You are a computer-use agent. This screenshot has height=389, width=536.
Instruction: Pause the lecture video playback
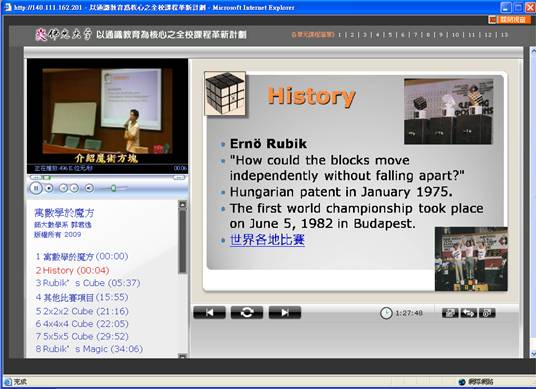pyautogui.click(x=36, y=188)
